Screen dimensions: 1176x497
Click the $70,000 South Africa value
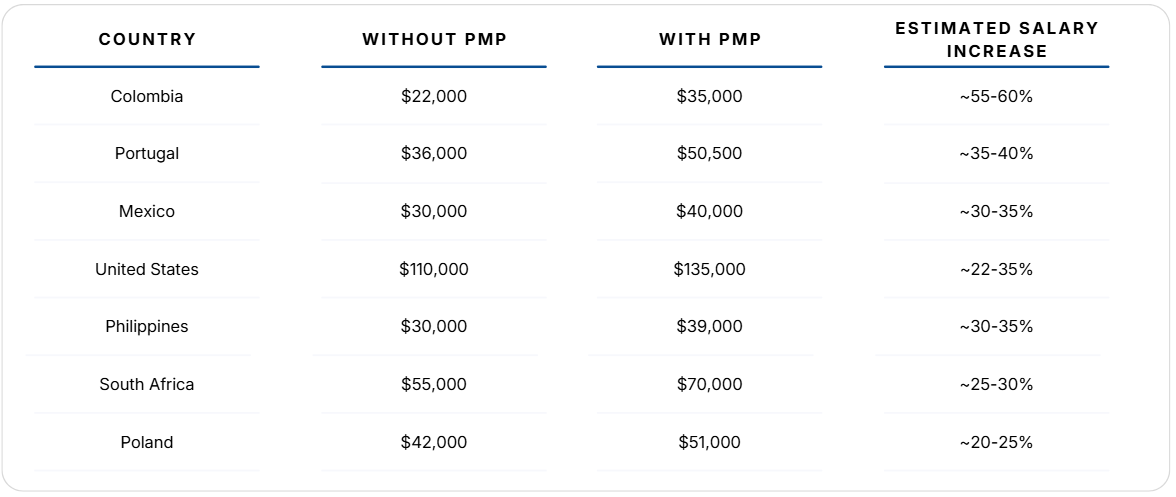click(710, 385)
